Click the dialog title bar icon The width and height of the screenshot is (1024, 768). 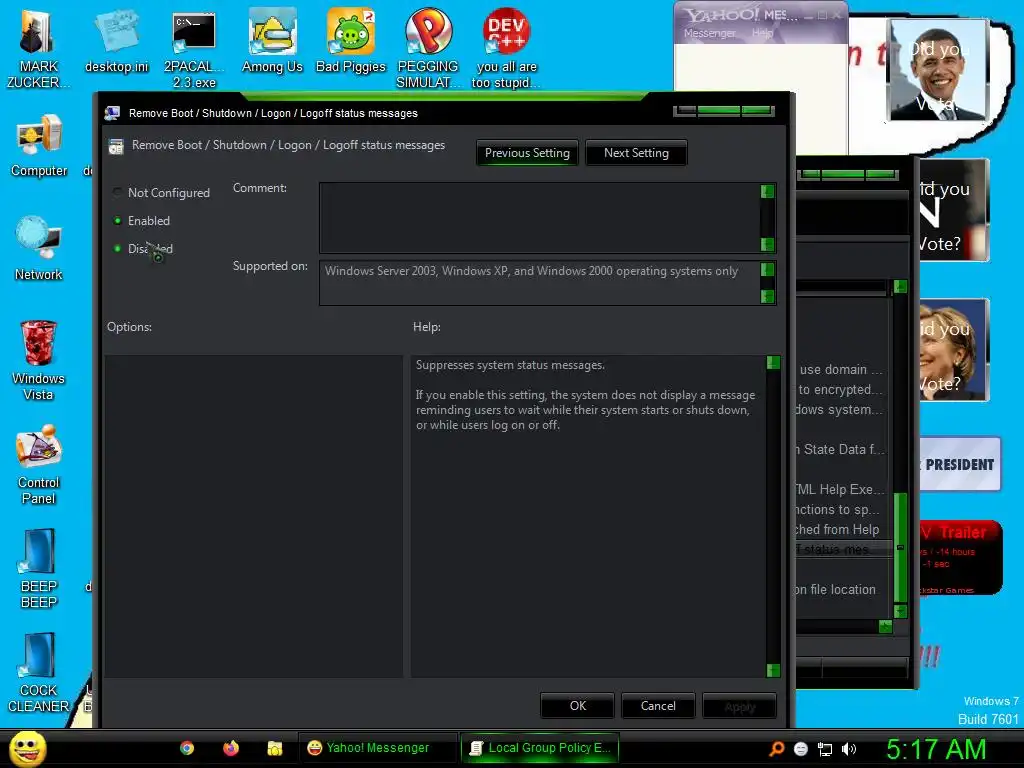point(112,113)
